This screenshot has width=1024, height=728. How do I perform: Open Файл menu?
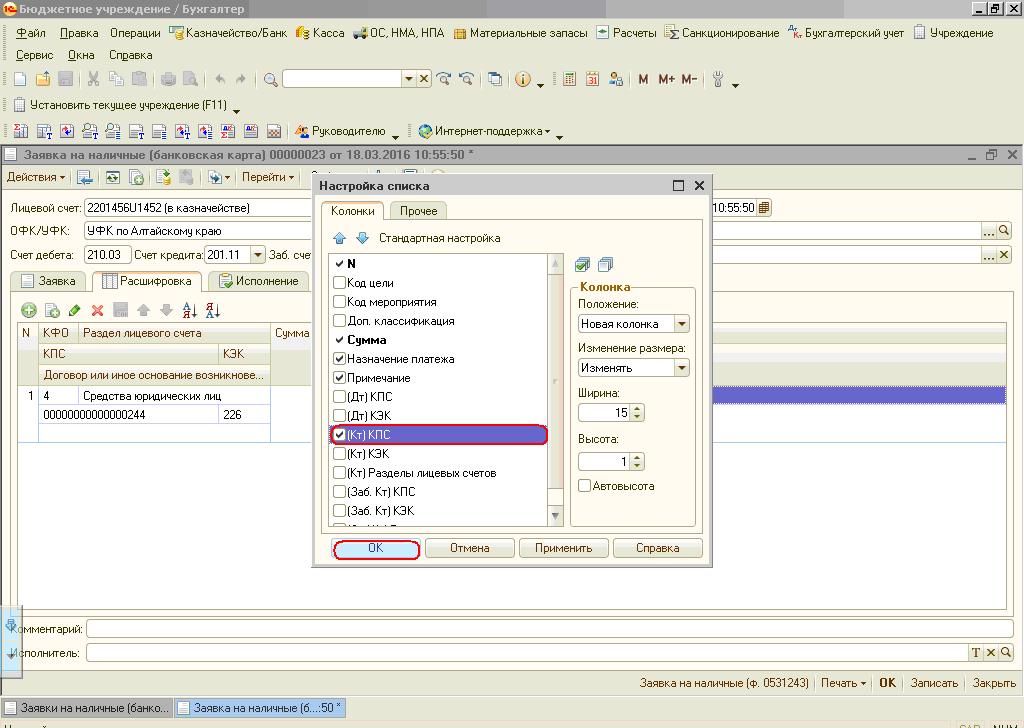(30, 33)
